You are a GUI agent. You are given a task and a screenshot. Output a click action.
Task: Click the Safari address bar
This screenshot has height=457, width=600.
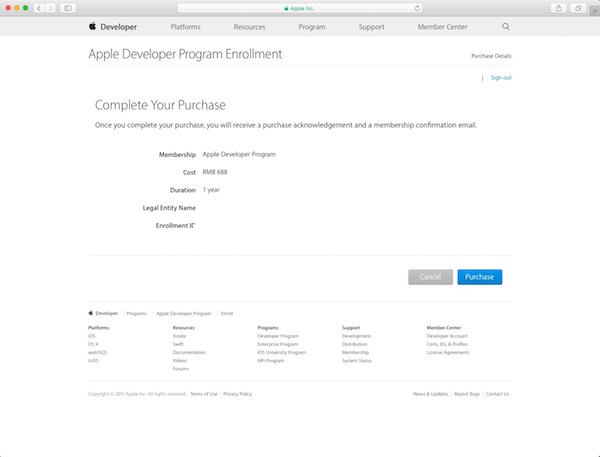click(300, 7)
